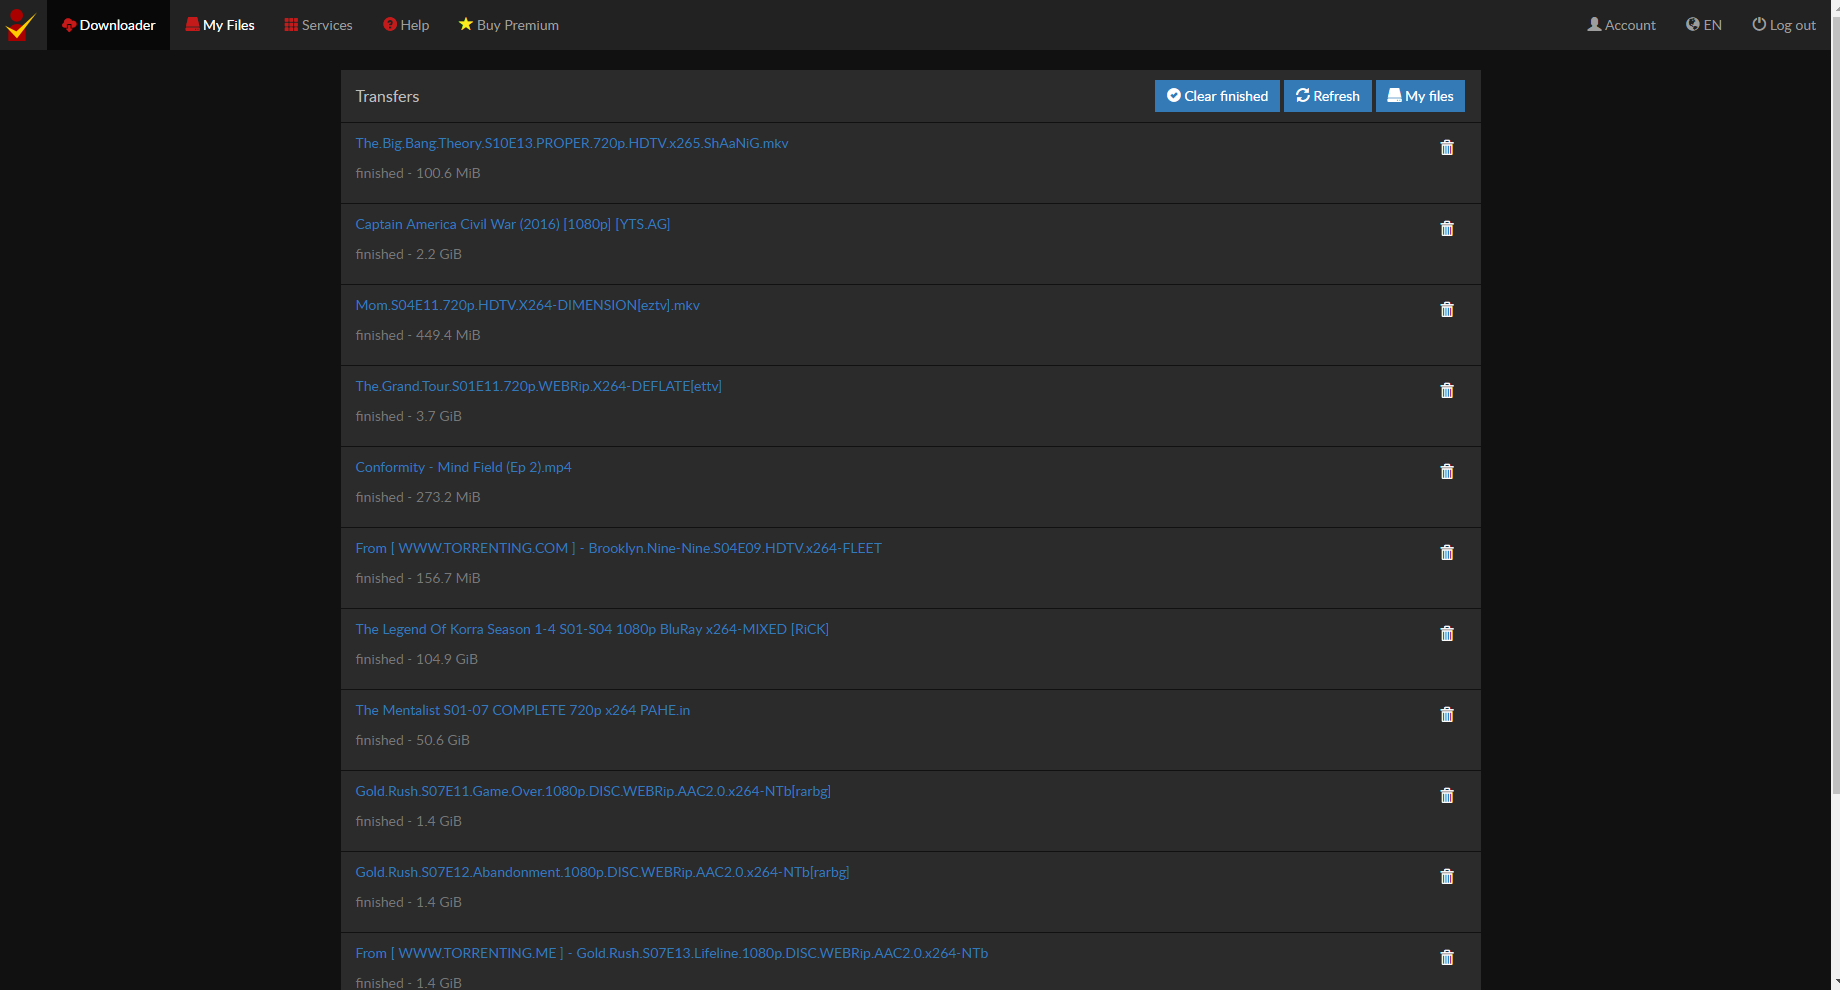This screenshot has width=1840, height=990.
Task: Click 'finished - 449.4 MiB' status text
Action: 418,335
